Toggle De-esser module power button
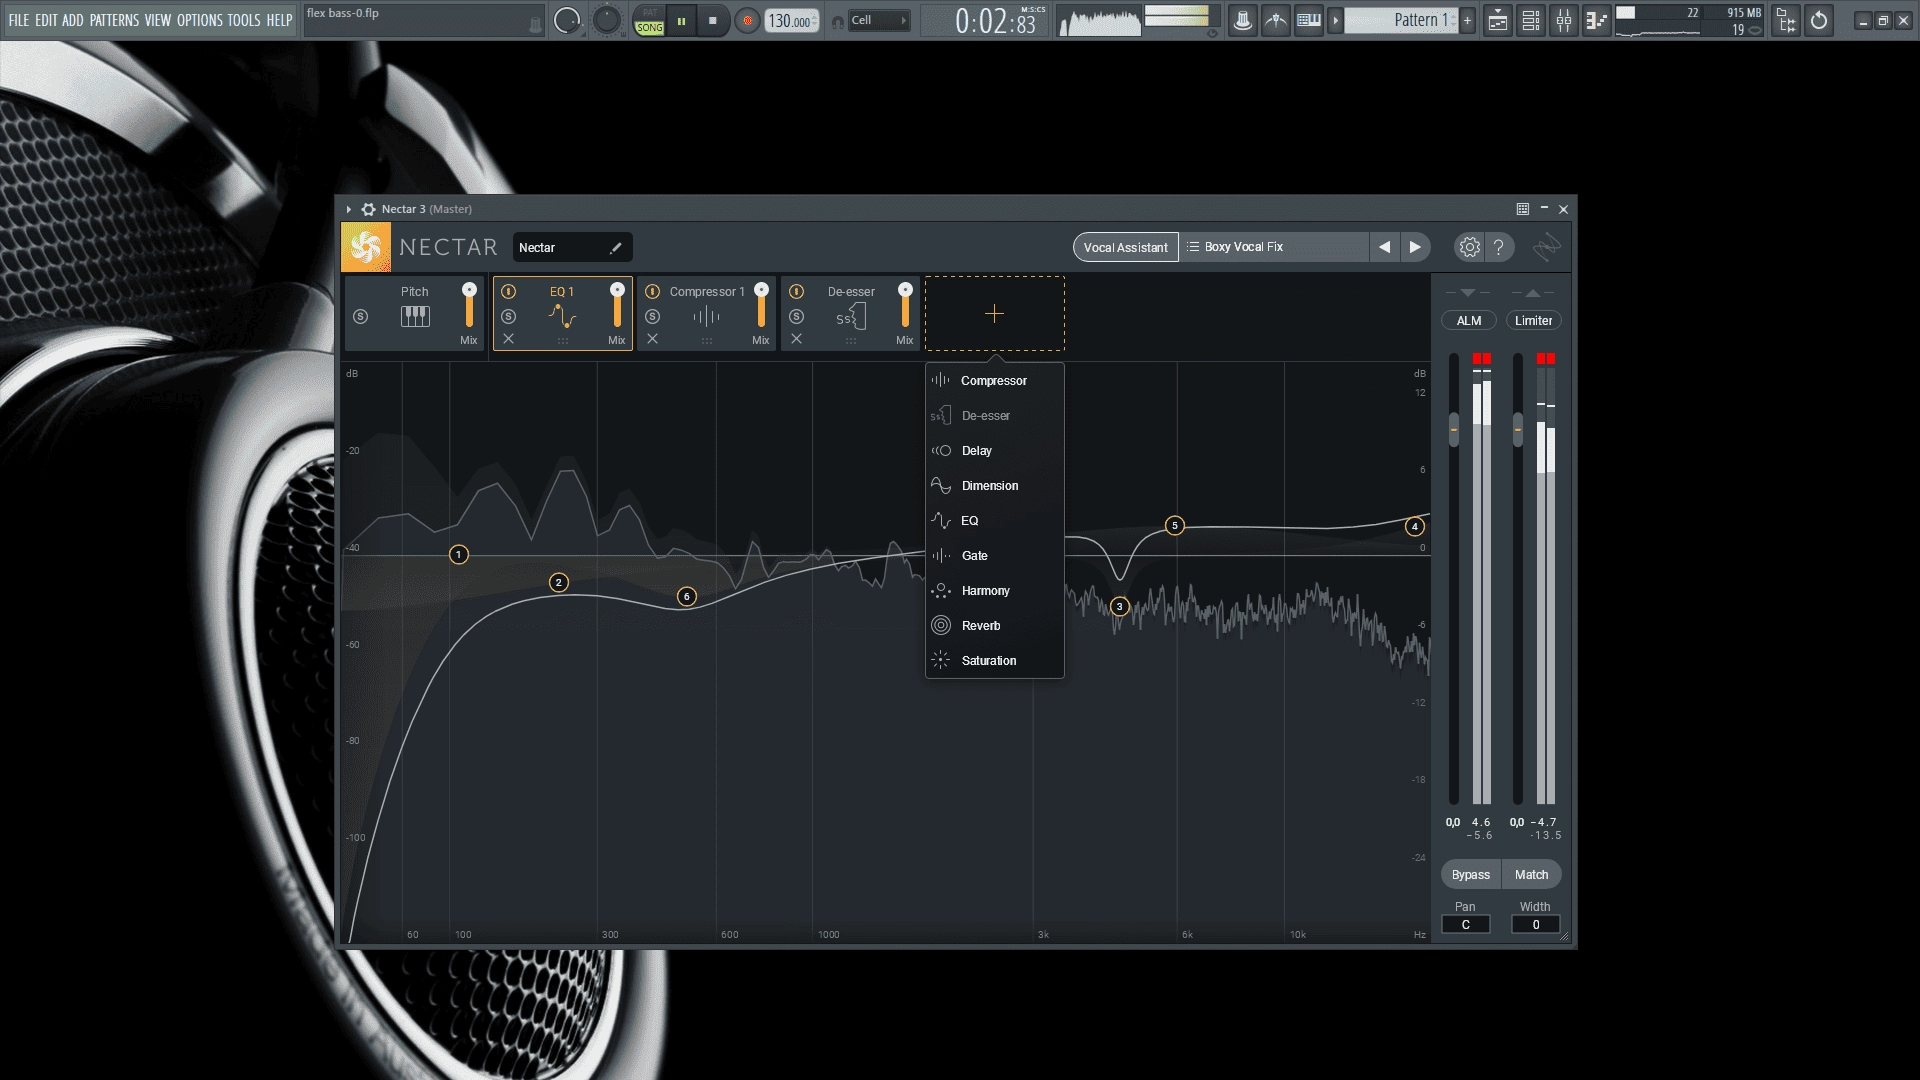 point(796,292)
